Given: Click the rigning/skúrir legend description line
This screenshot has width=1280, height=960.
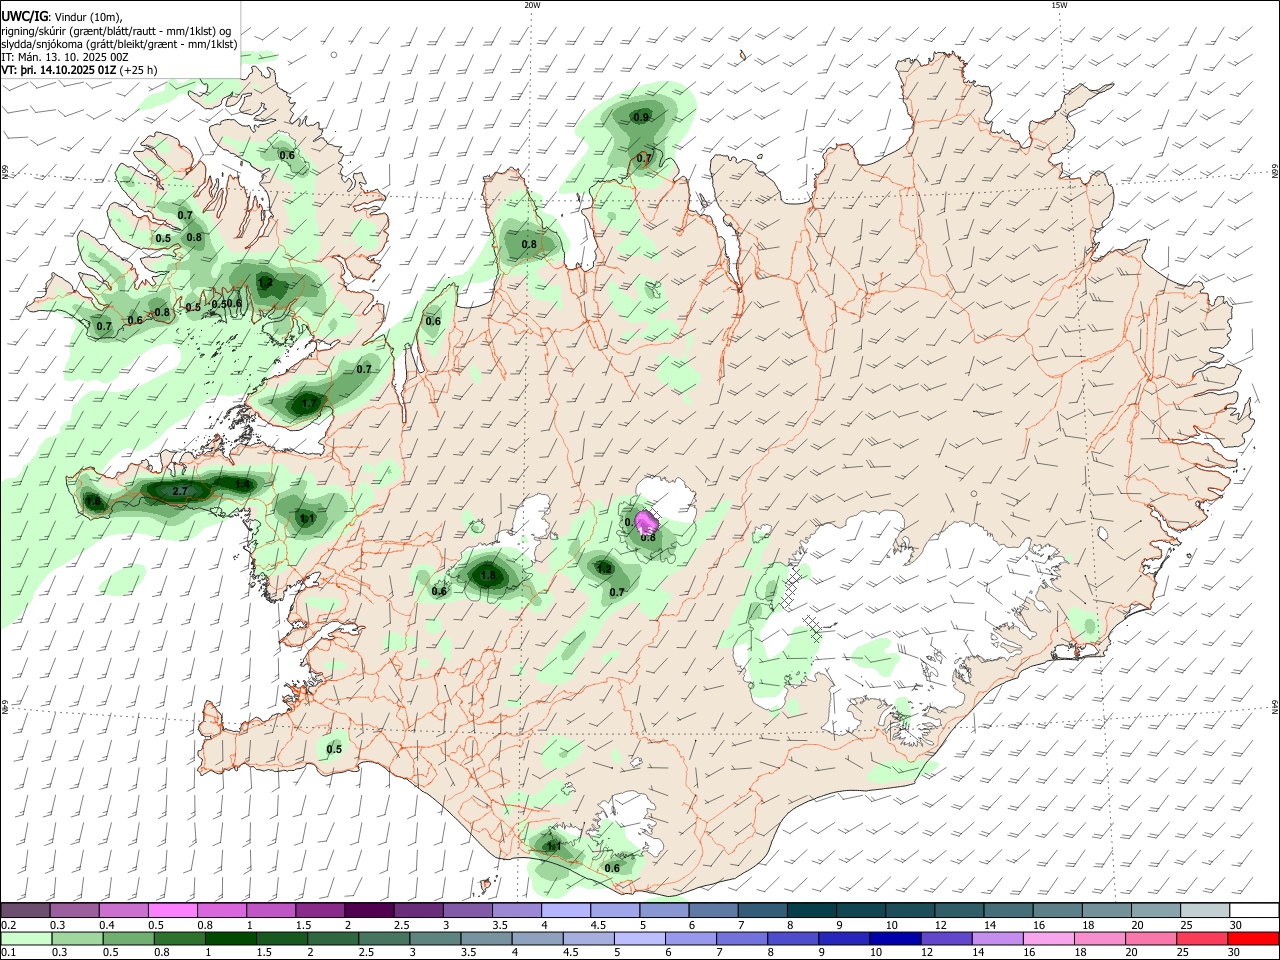Looking at the screenshot, I should (x=116, y=31).
